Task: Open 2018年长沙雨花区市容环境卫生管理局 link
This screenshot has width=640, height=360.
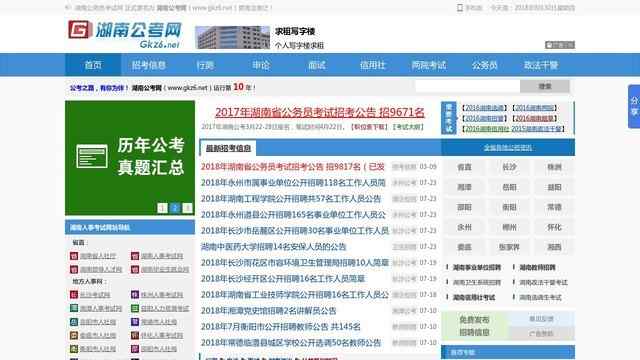Action: pos(295,262)
